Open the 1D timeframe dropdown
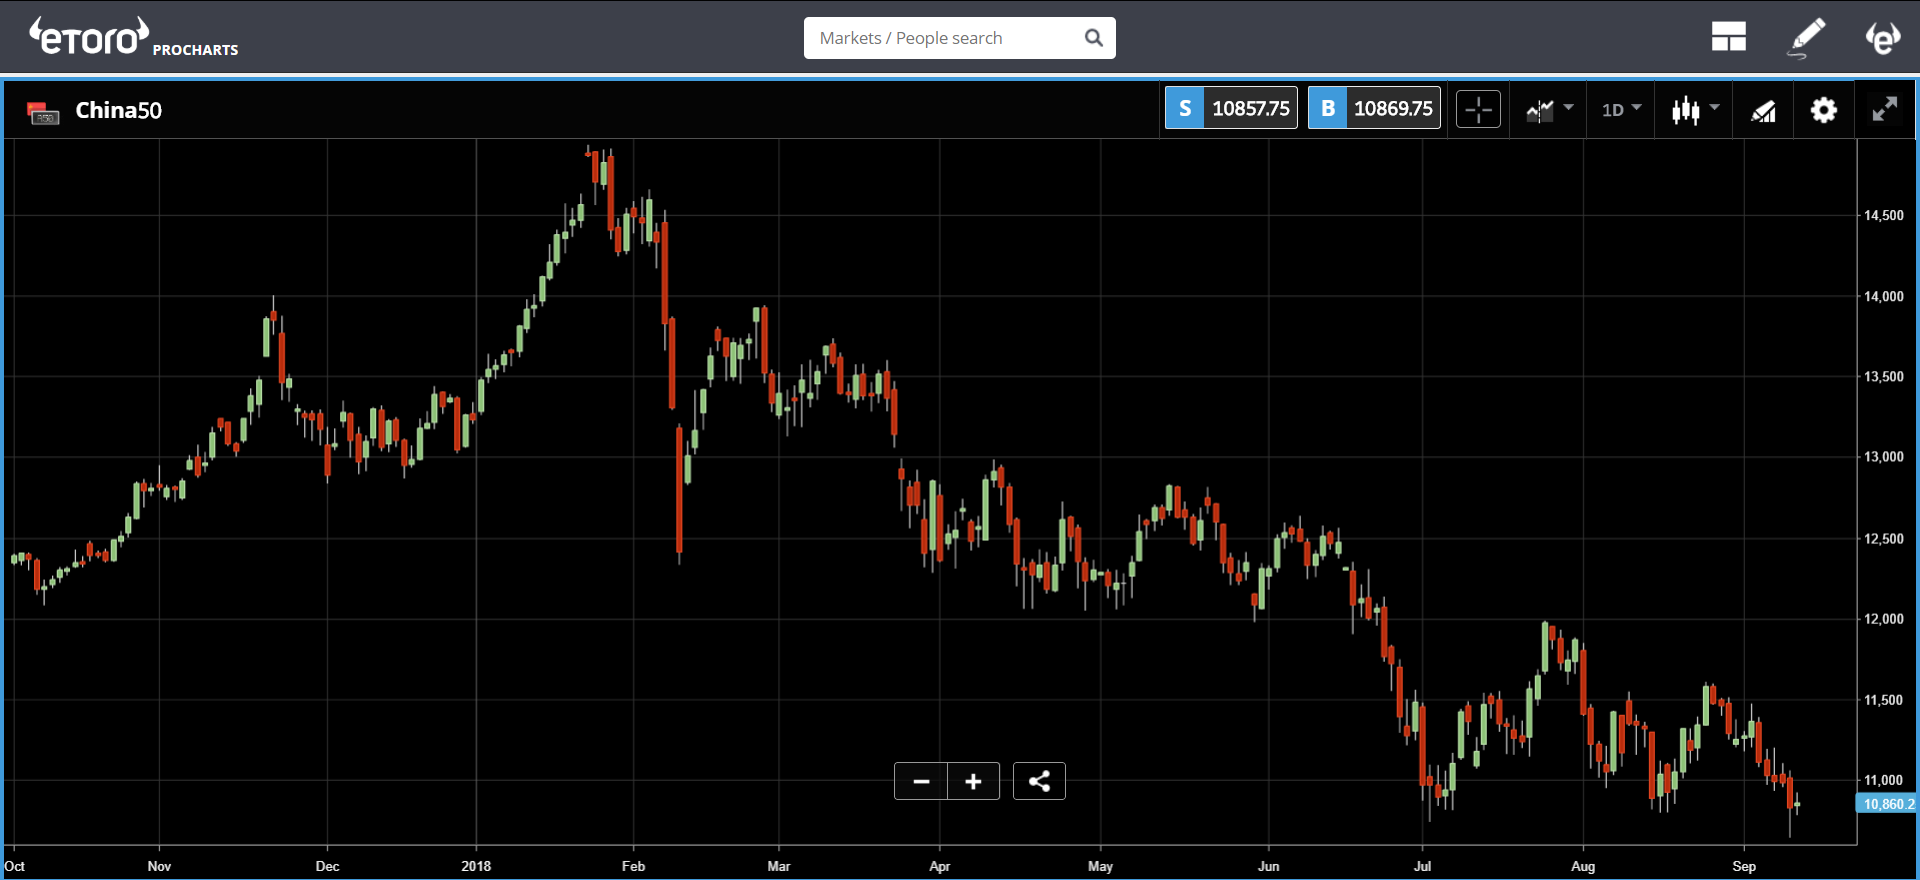 (x=1621, y=109)
